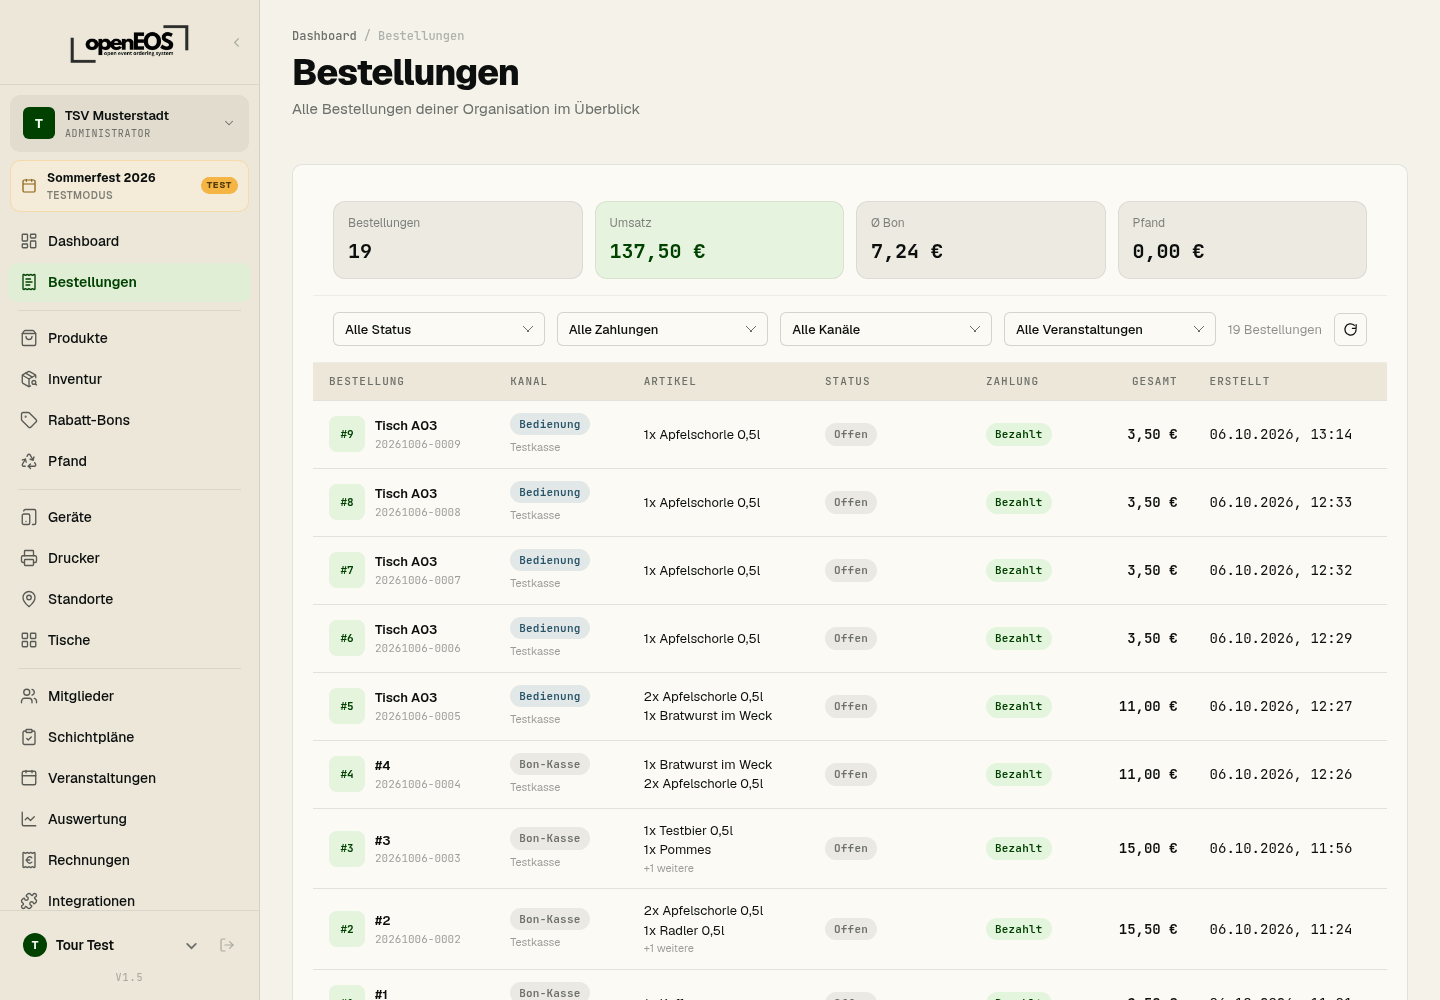The width and height of the screenshot is (1440, 1000).
Task: Open the Veranstaltungen menu item
Action: pyautogui.click(x=129, y=778)
